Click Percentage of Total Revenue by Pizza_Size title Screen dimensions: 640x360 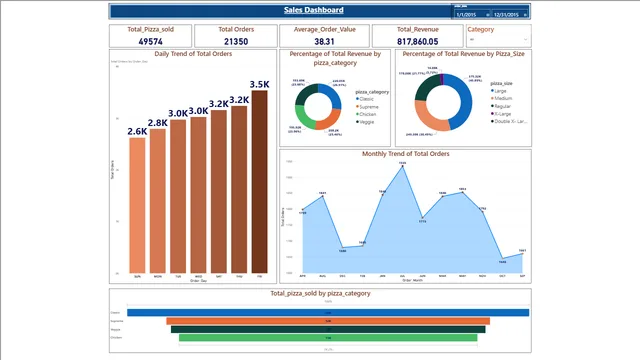pyautogui.click(x=464, y=54)
